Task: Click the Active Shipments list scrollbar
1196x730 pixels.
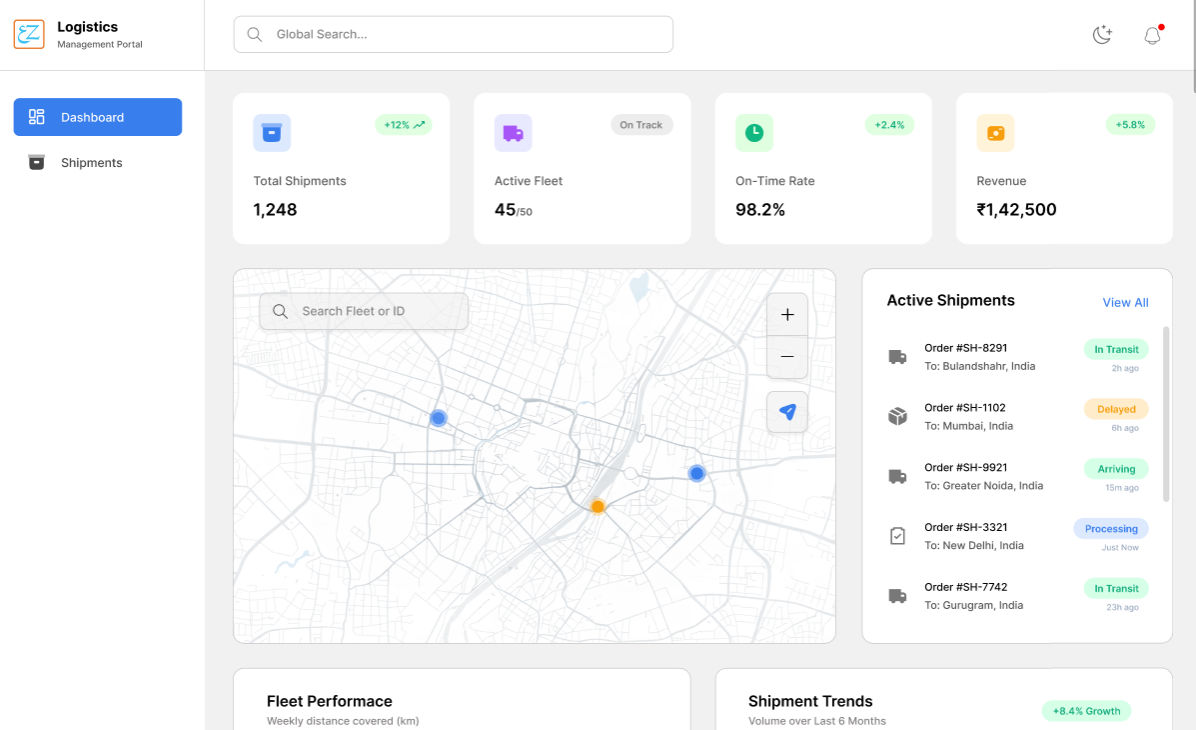Action: point(1165,413)
